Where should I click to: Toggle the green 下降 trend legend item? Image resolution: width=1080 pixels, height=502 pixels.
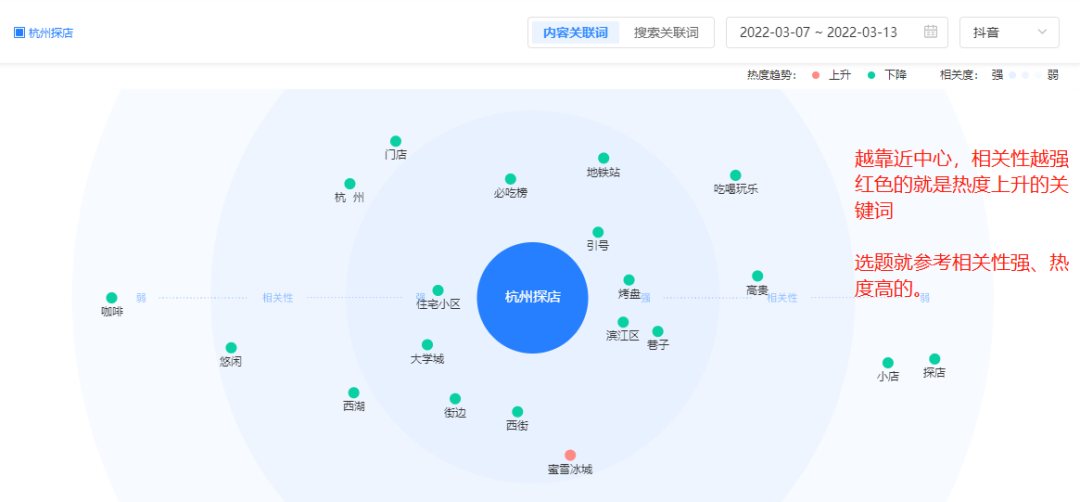pyautogui.click(x=885, y=75)
